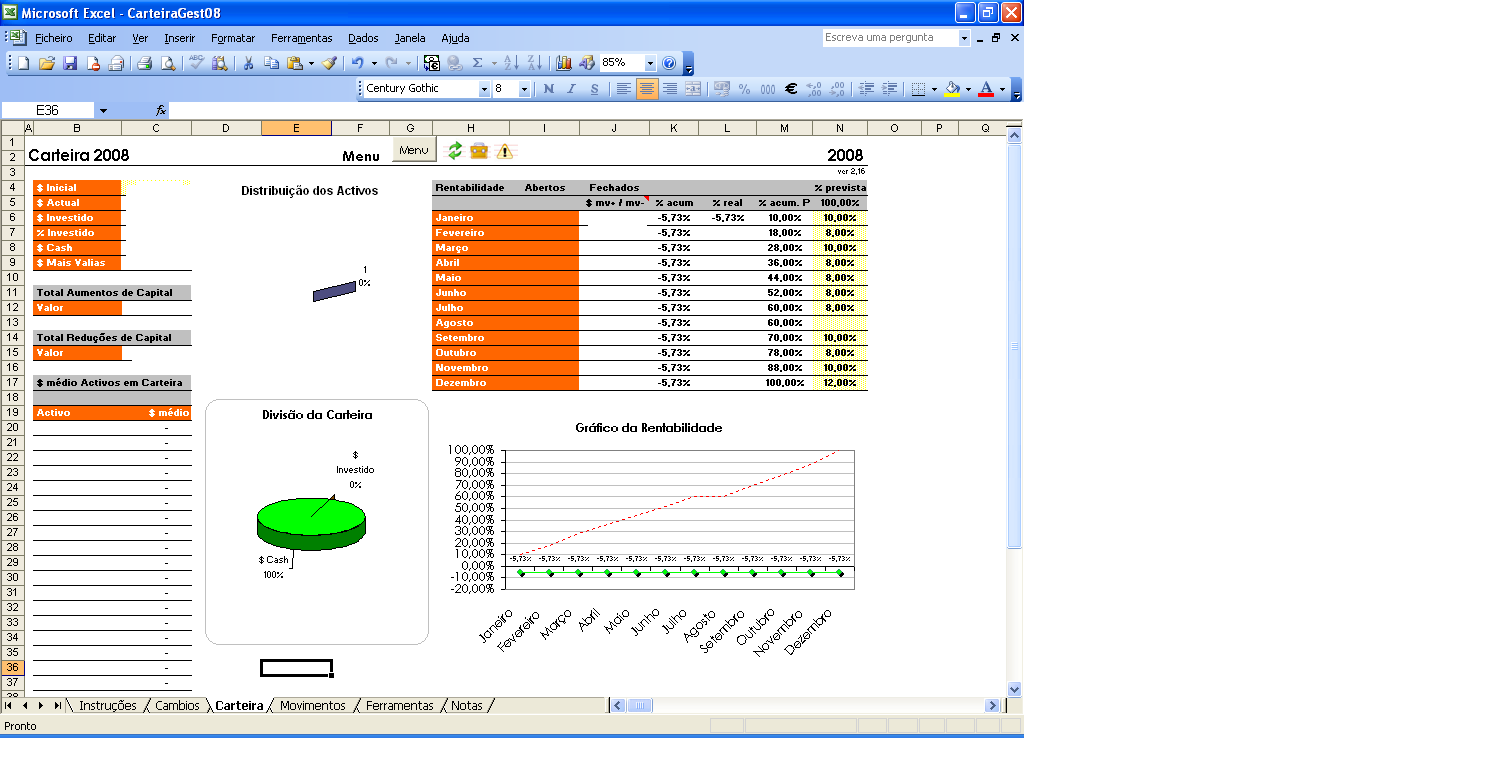
Task: Launch the Chart Wizard
Action: tap(563, 63)
